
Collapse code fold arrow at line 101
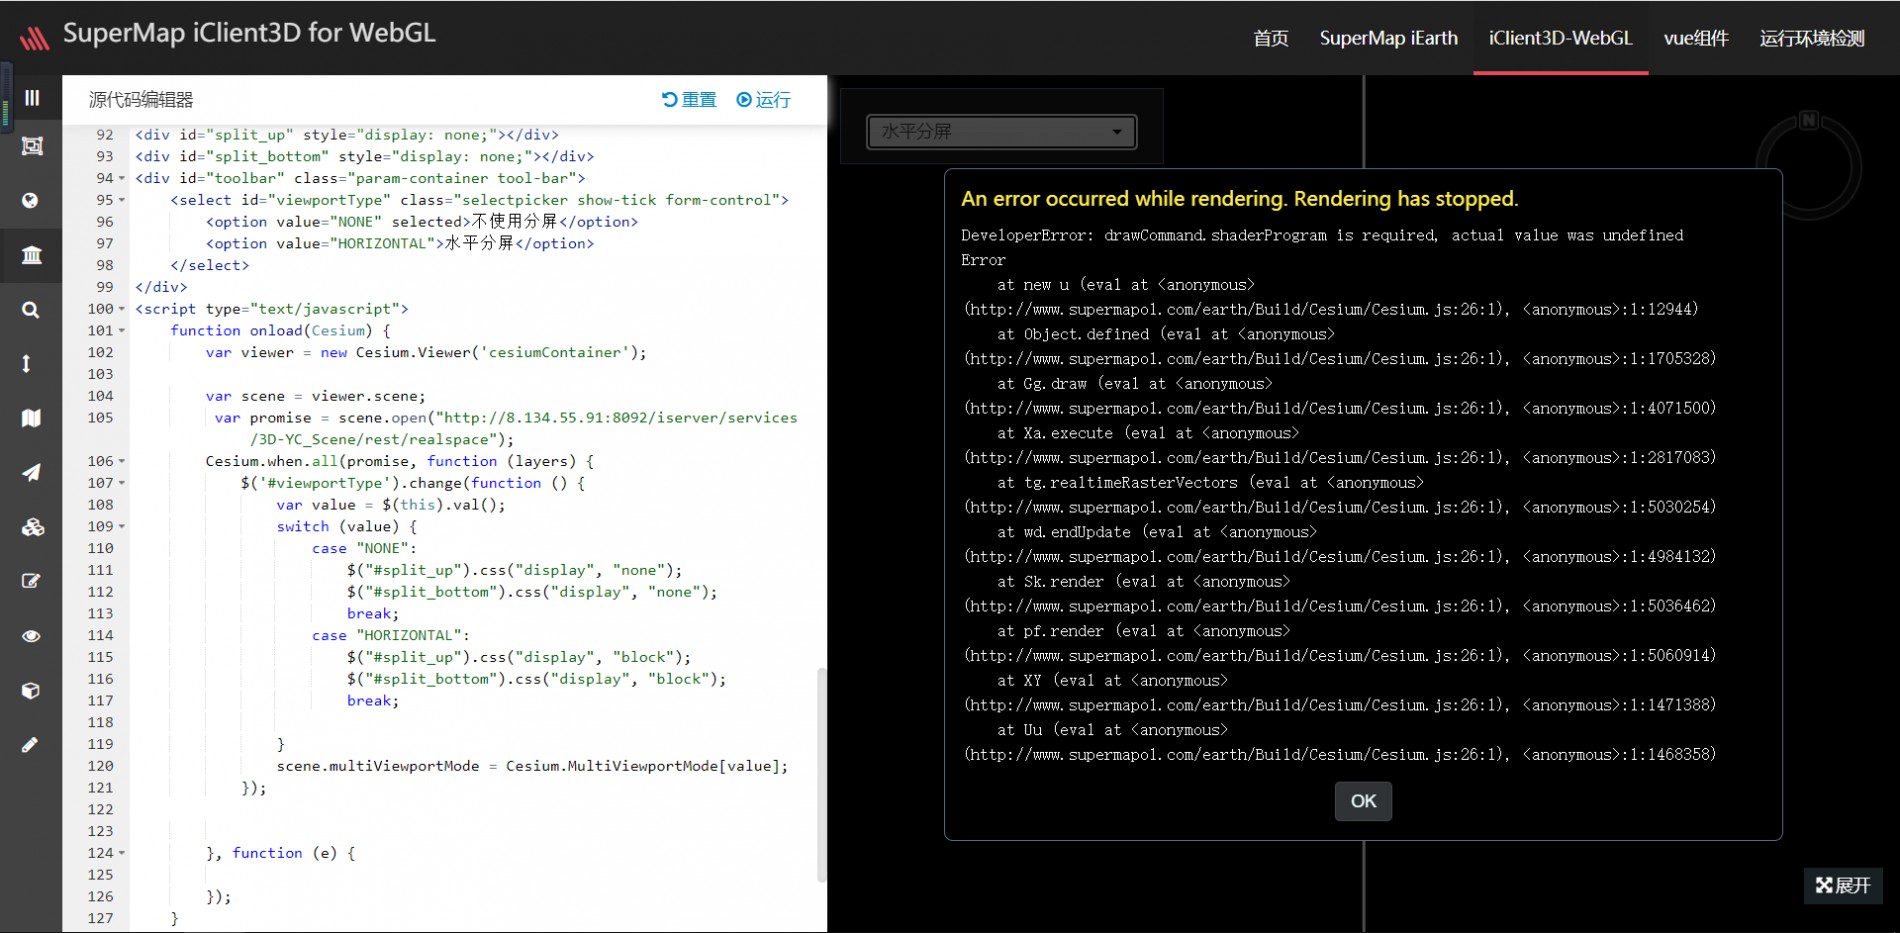tap(122, 331)
